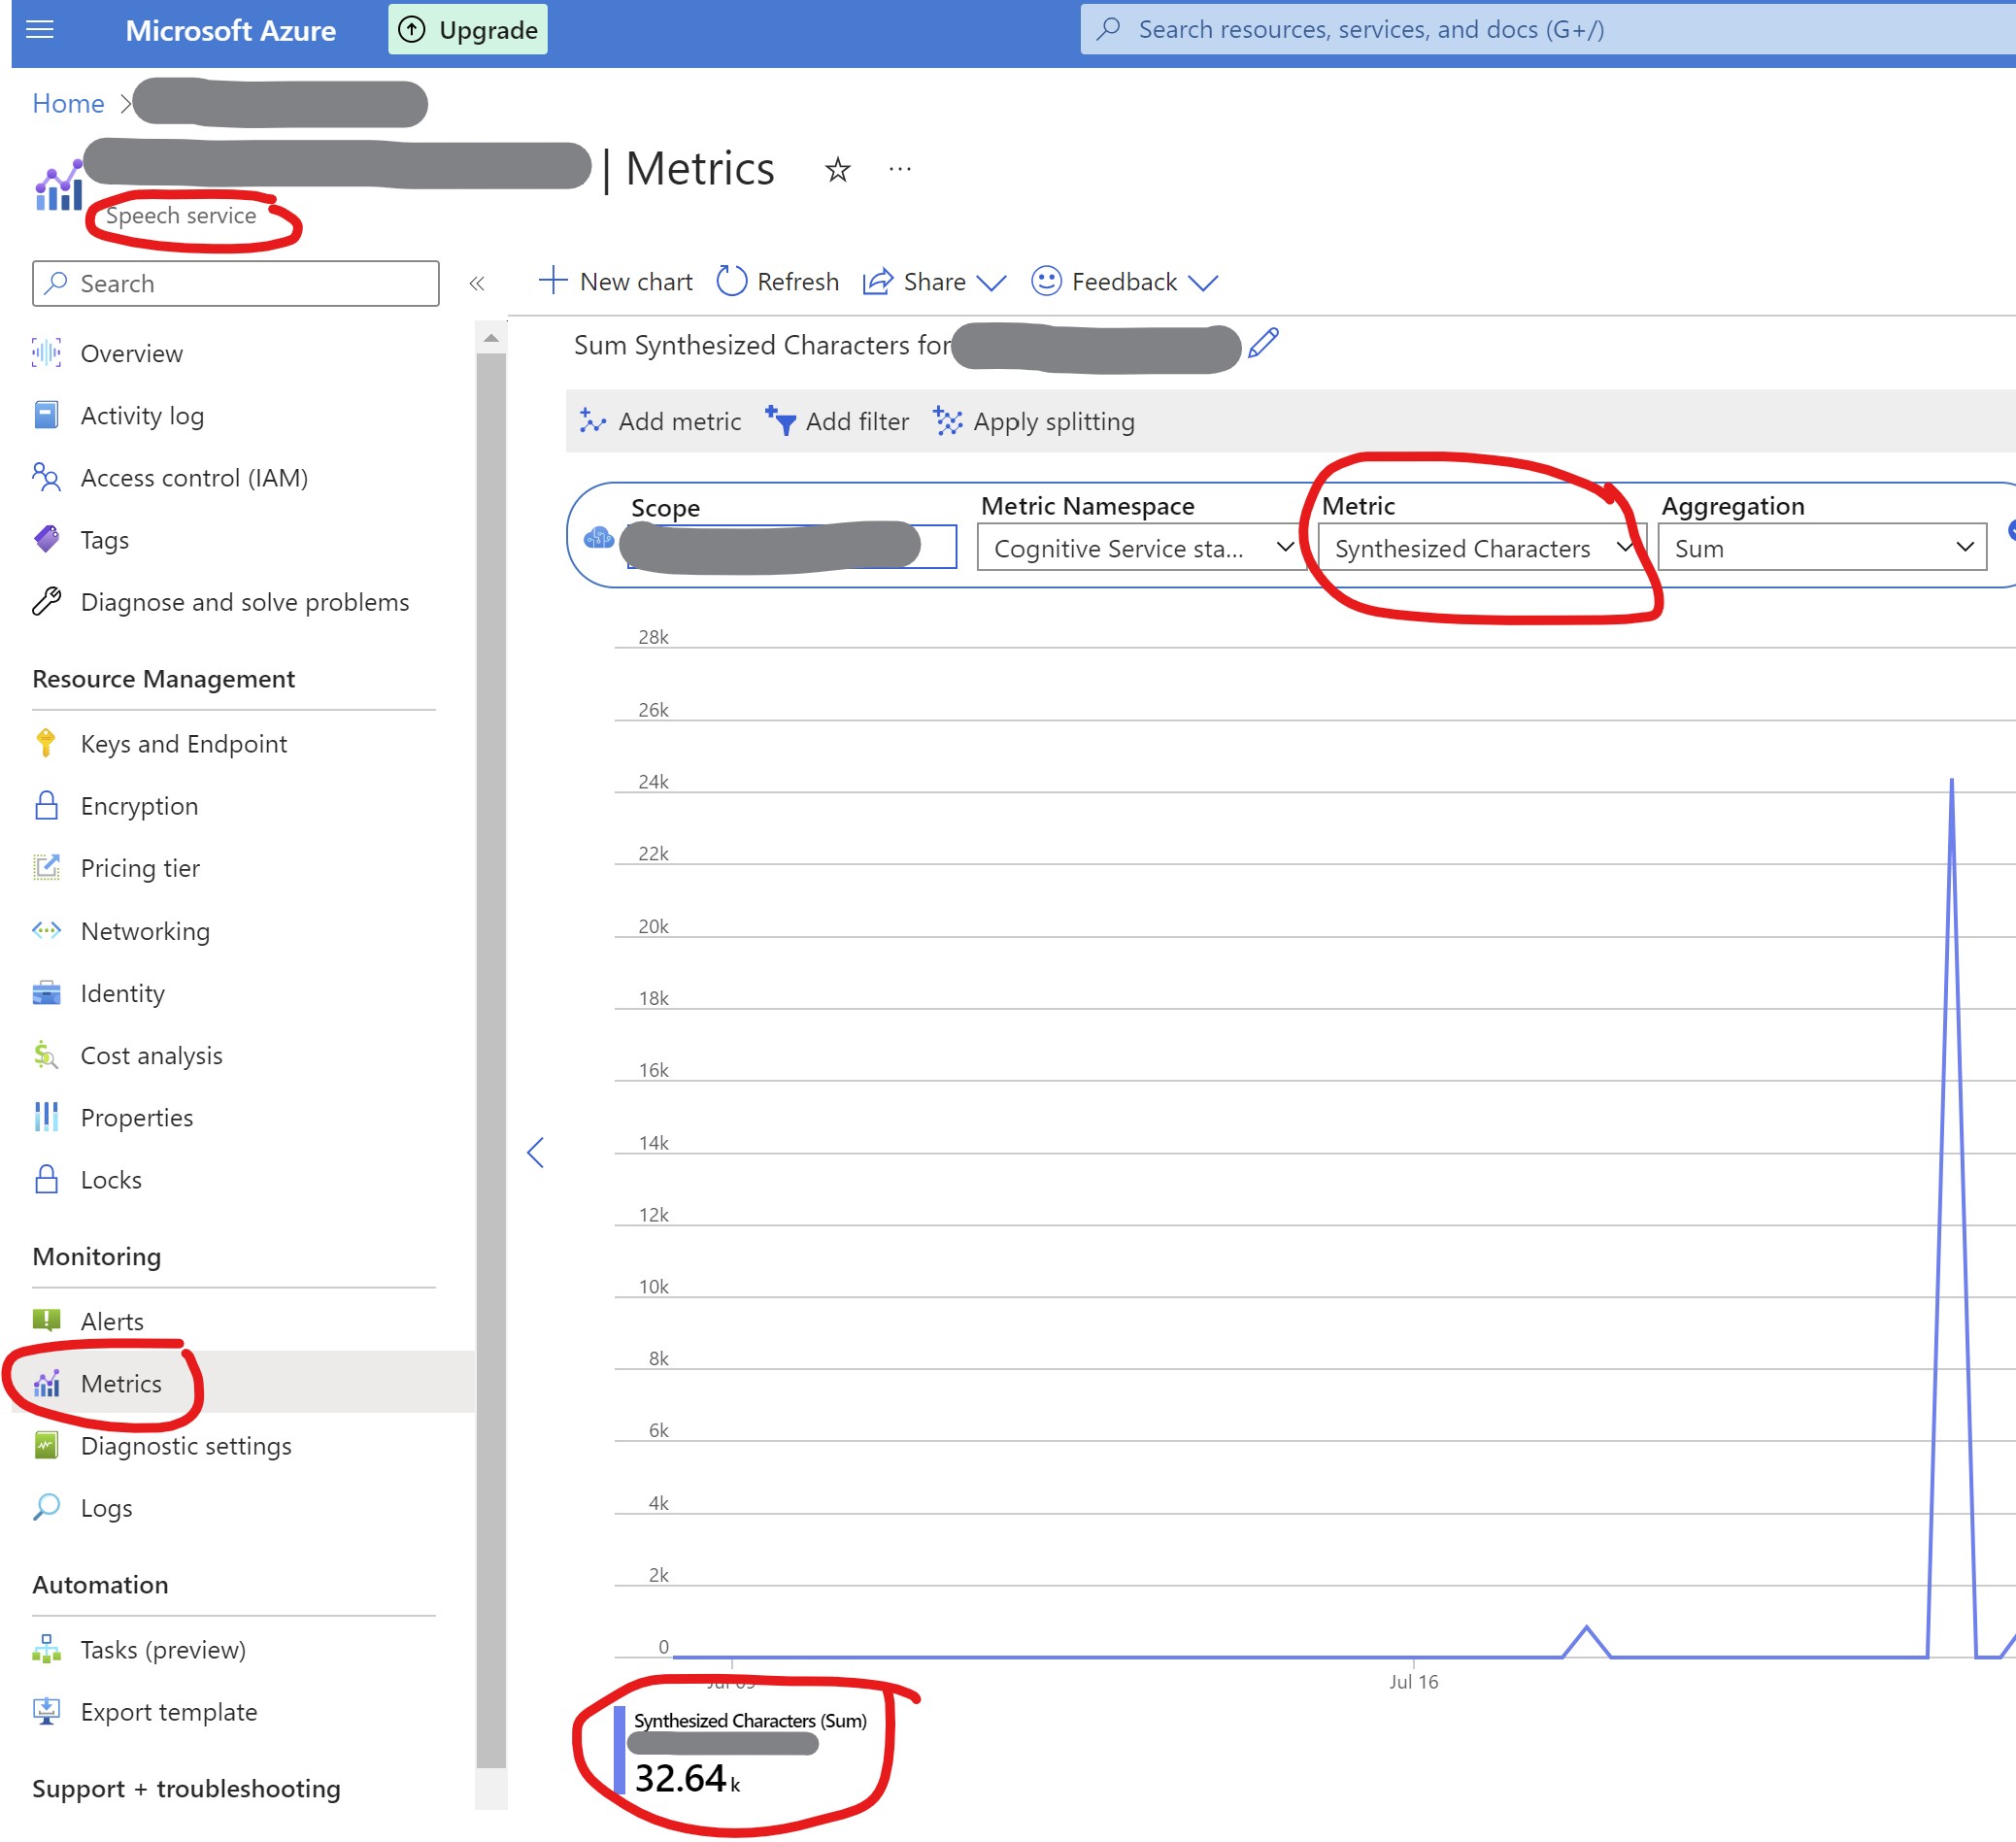Open Activity log

click(x=142, y=416)
